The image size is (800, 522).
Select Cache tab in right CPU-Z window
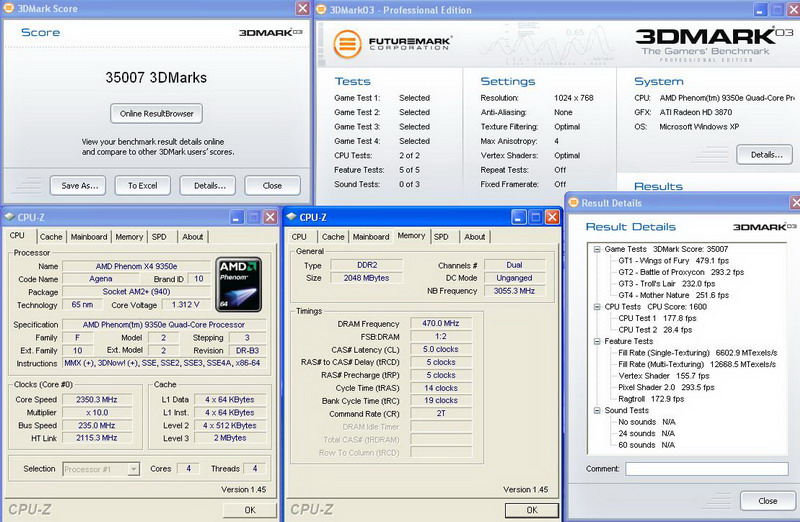point(333,237)
